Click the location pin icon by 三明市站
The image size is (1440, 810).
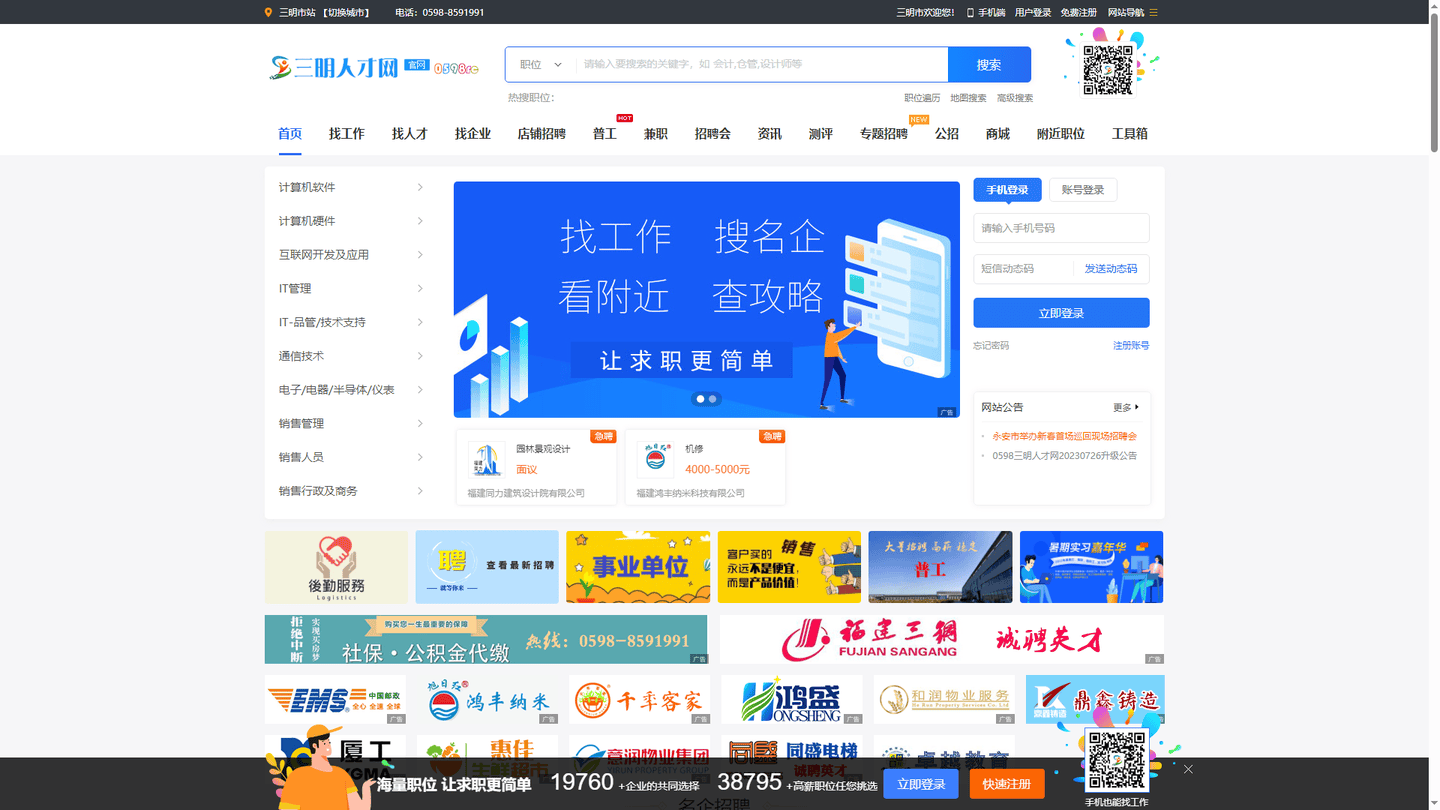(268, 12)
